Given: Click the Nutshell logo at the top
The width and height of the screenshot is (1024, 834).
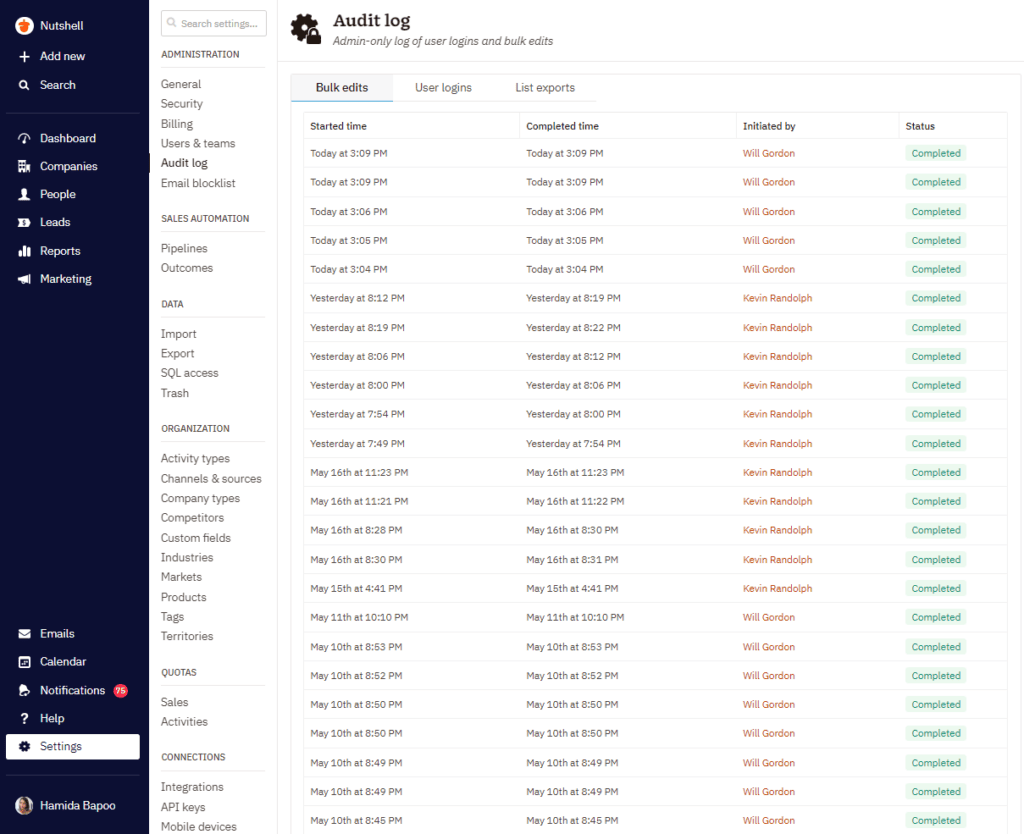Looking at the screenshot, I should (22, 25).
